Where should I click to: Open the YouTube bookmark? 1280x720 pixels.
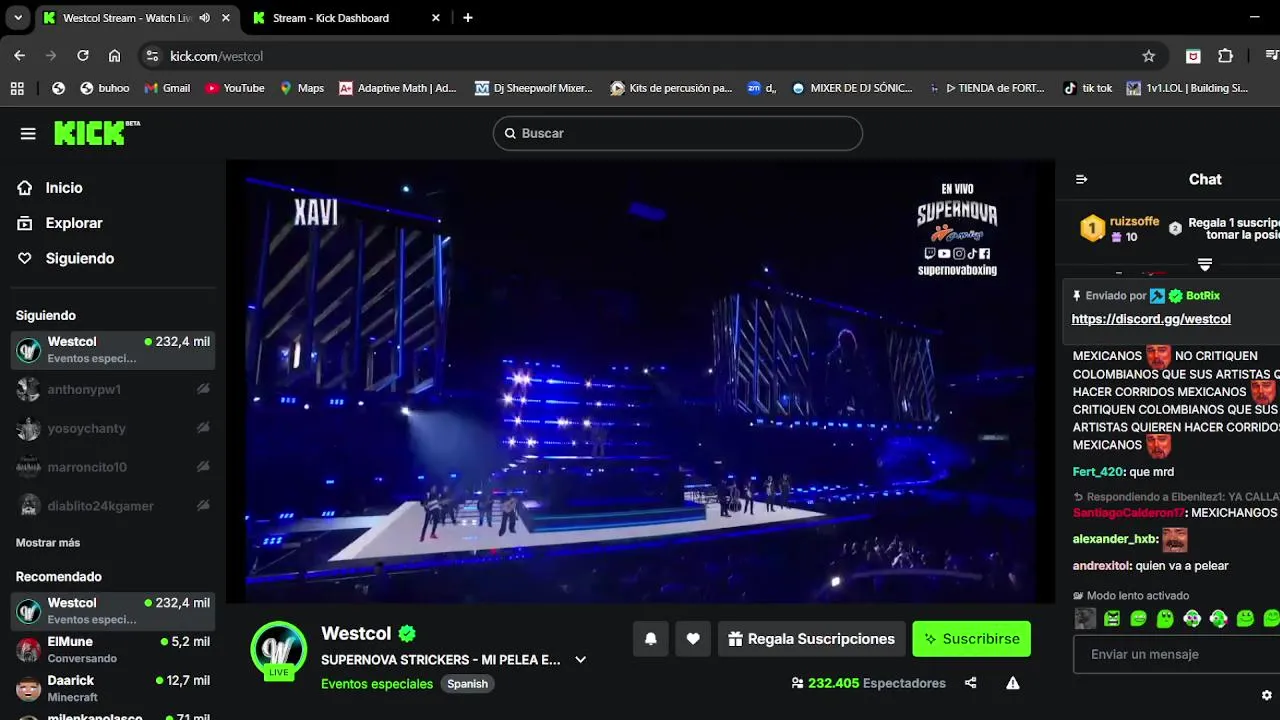coord(234,88)
